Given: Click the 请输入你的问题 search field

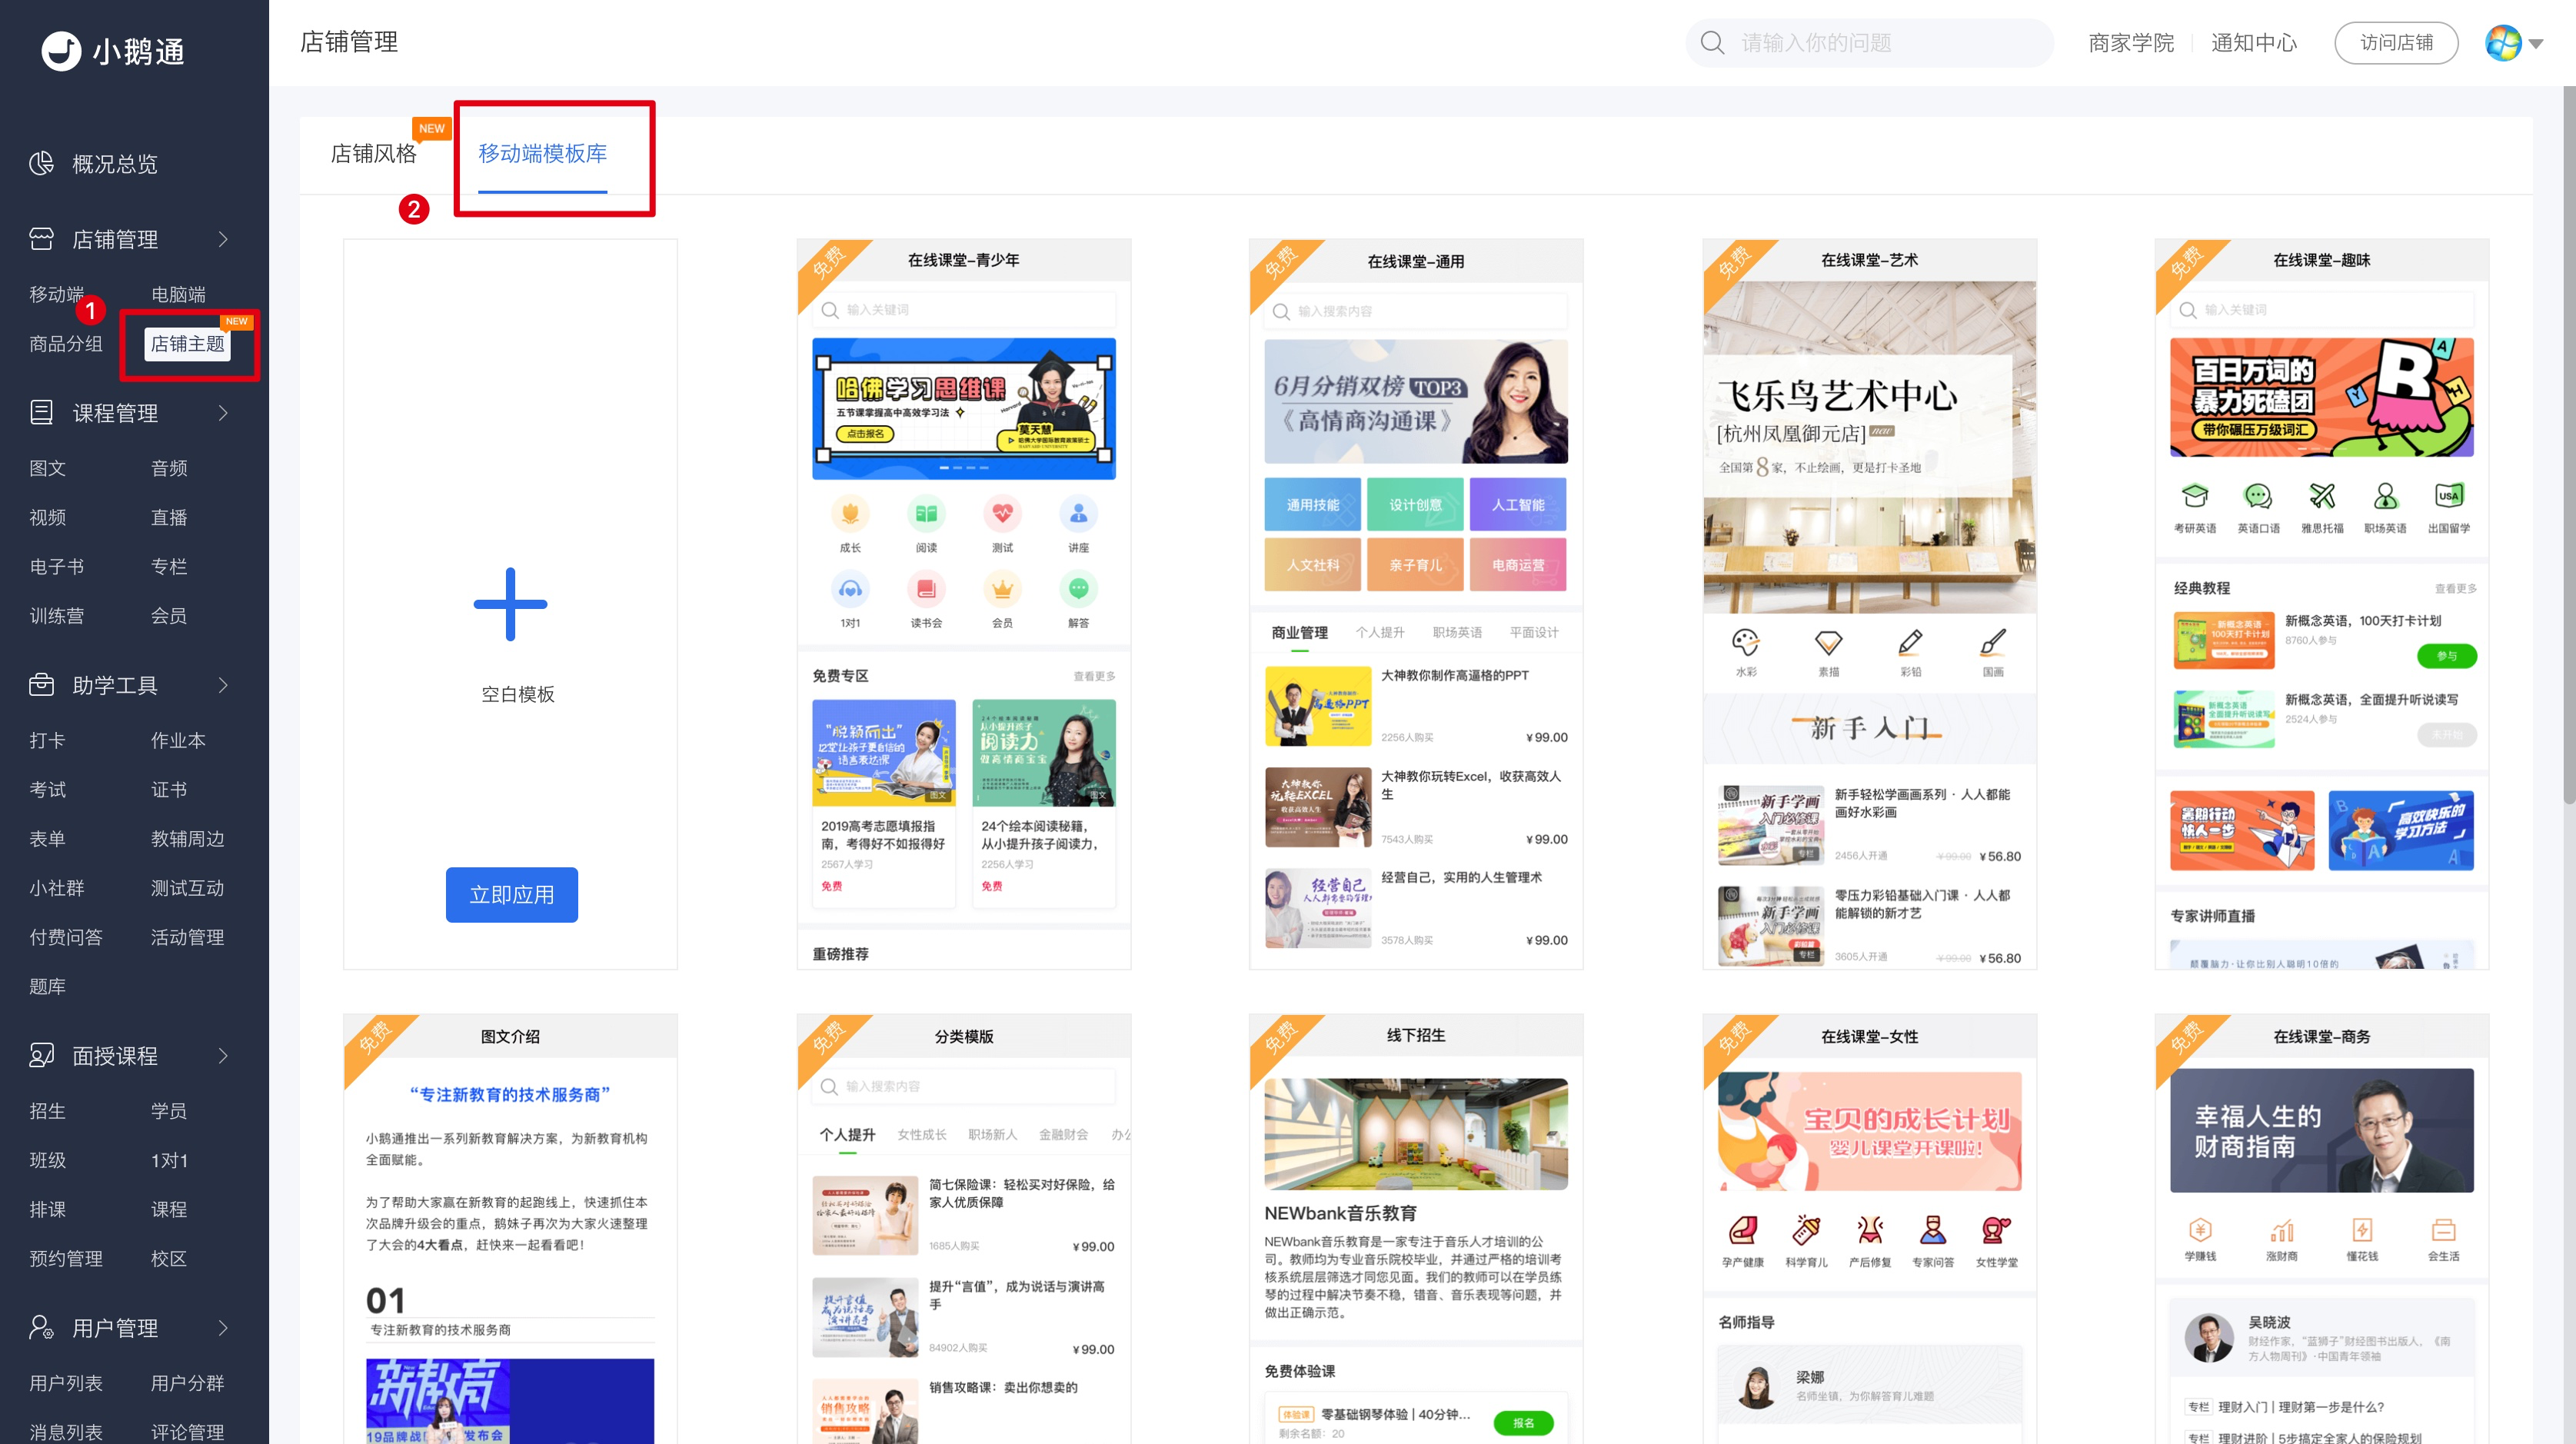Looking at the screenshot, I should (1869, 43).
